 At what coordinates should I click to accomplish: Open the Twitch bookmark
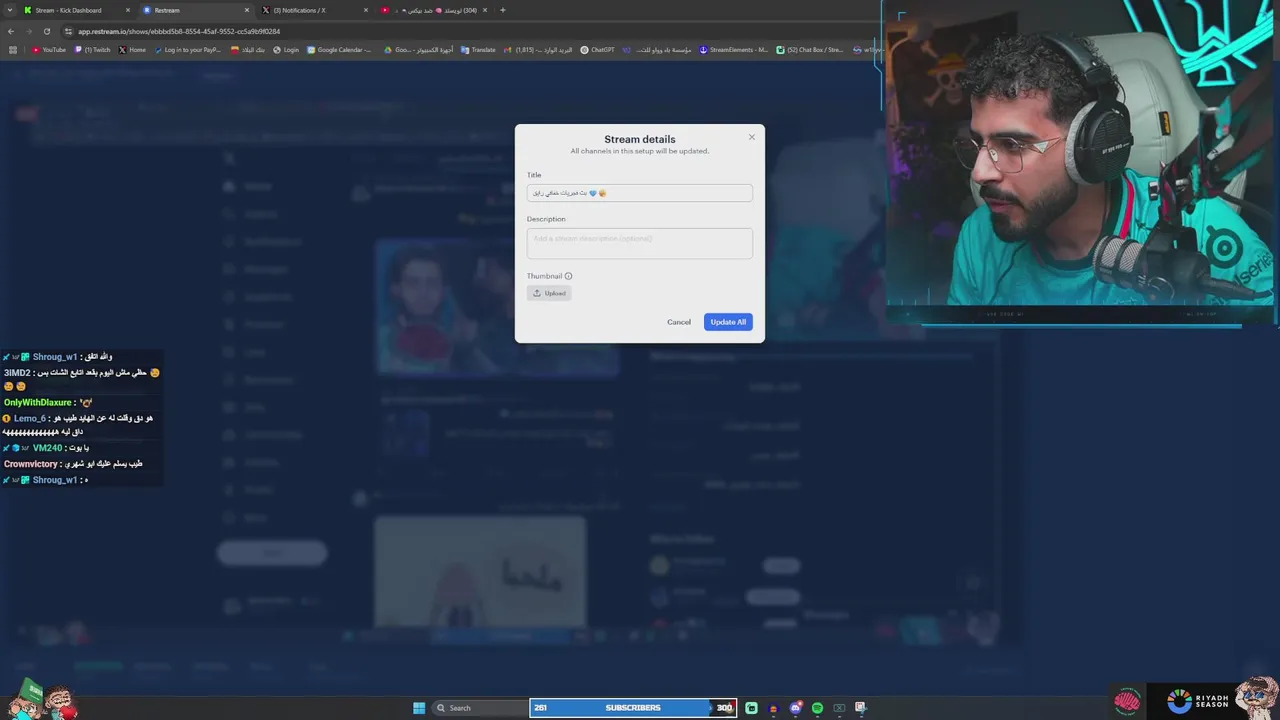93,50
